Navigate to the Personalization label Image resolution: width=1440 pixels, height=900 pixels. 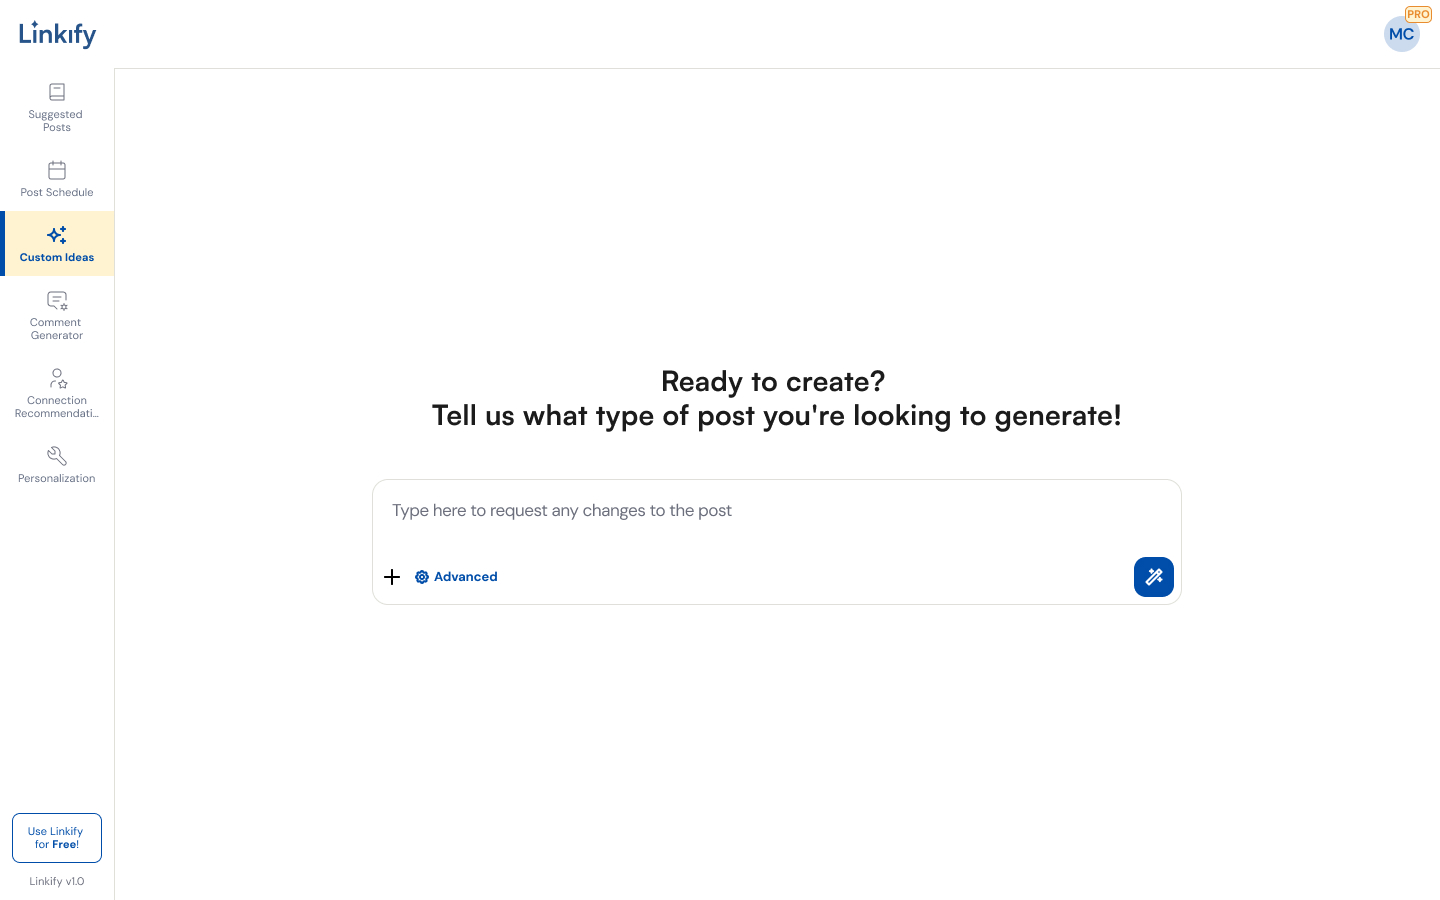point(57,479)
